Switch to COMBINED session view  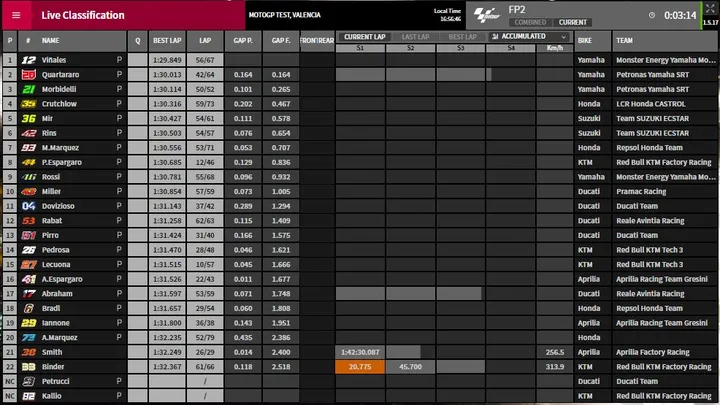click(x=530, y=22)
